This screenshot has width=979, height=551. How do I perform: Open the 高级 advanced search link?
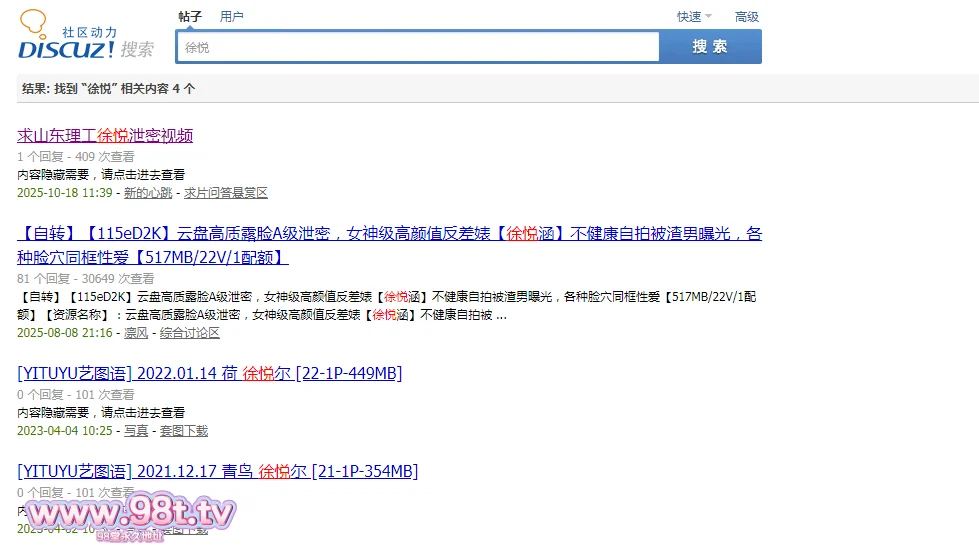[x=747, y=16]
